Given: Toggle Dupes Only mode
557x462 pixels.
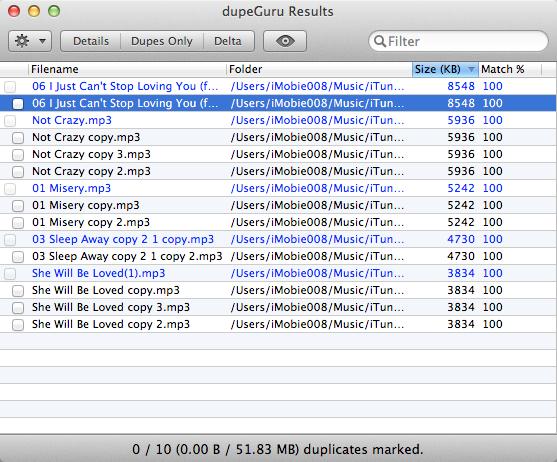Looking at the screenshot, I should tap(162, 41).
